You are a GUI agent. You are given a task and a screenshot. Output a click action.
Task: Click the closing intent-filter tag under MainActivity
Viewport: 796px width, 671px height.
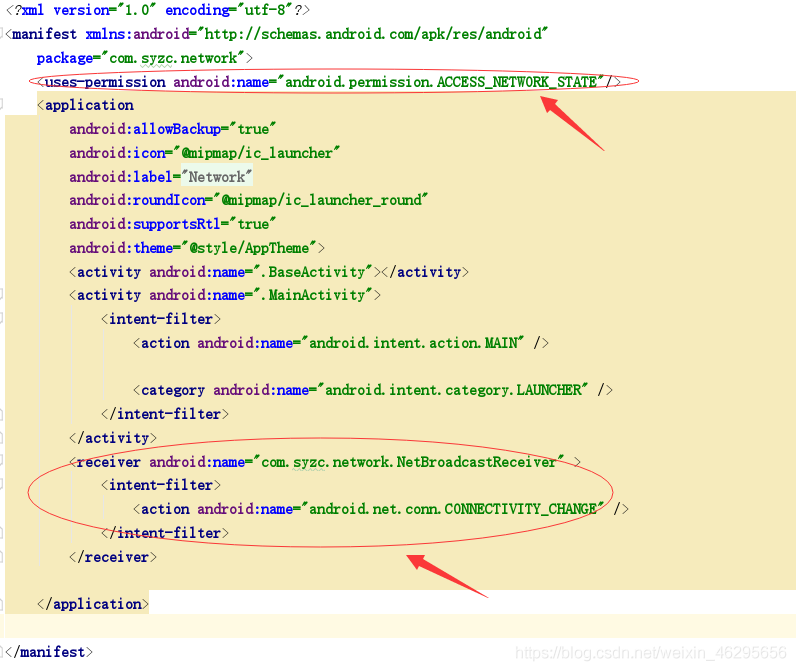[x=165, y=414]
